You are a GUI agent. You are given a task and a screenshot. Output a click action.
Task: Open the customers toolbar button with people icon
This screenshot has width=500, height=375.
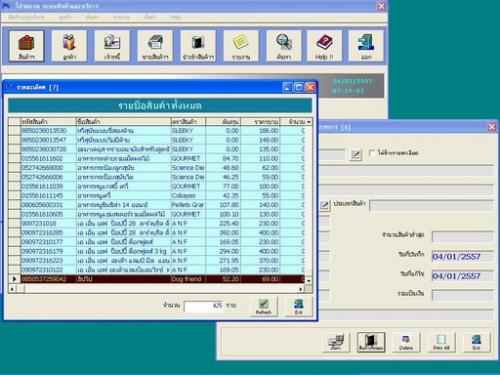click(69, 46)
